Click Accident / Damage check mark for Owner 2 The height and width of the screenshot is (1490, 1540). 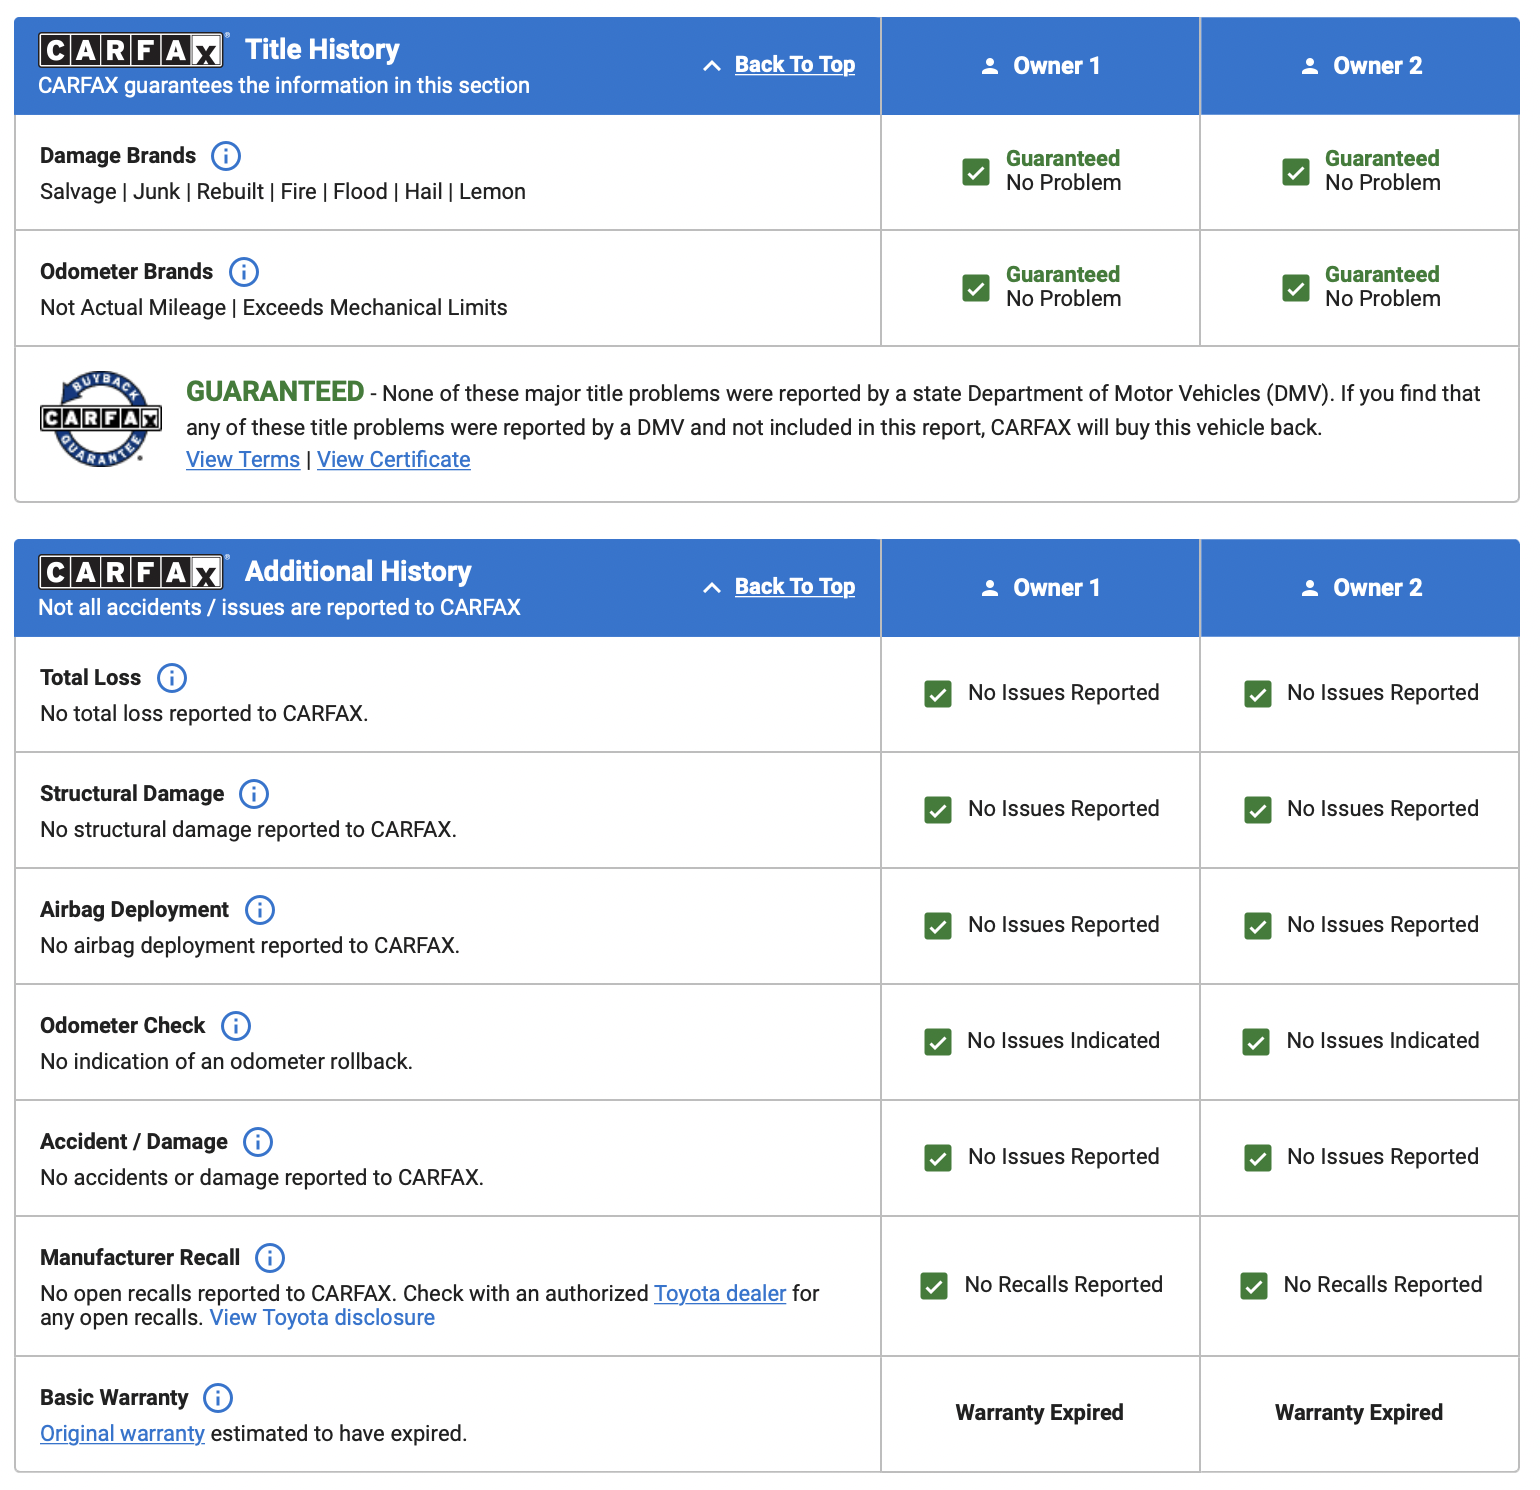click(1258, 1158)
